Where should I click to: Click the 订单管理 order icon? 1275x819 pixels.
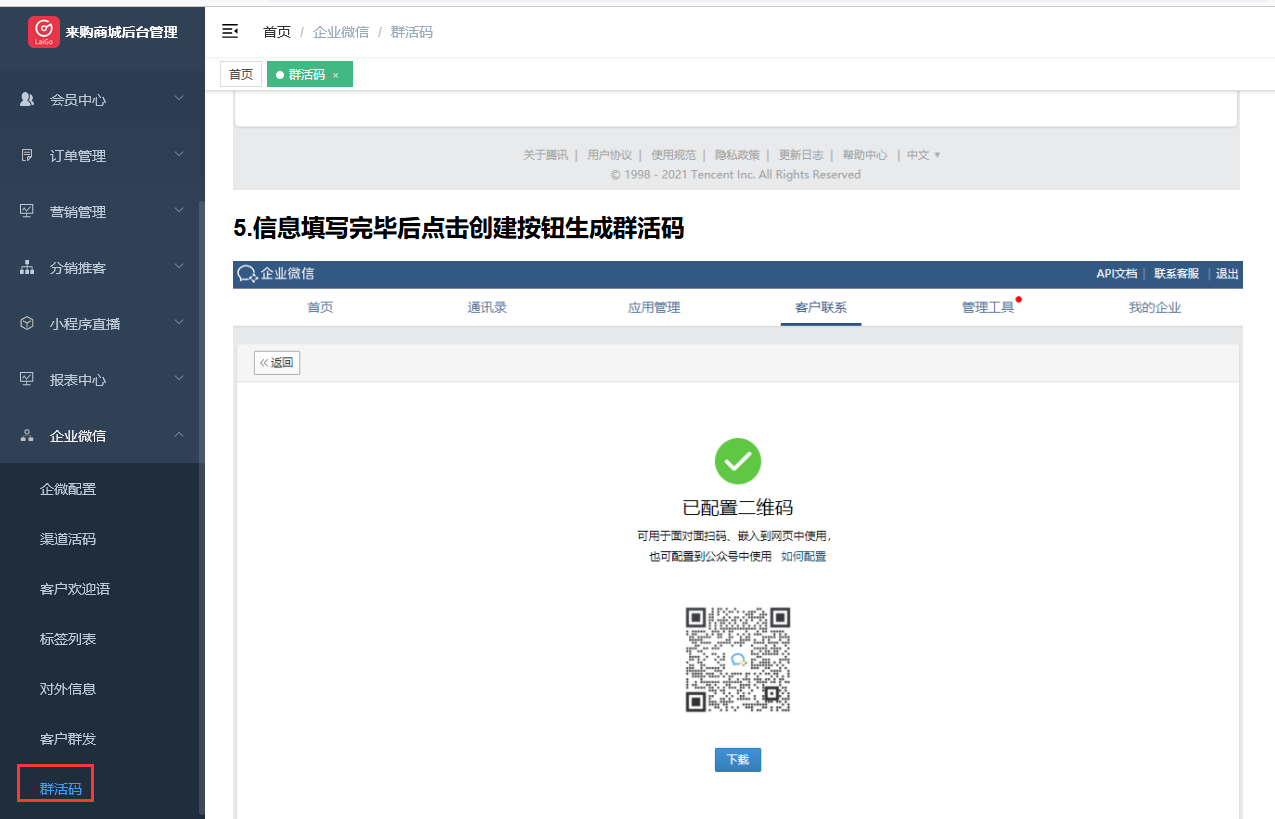click(27, 156)
